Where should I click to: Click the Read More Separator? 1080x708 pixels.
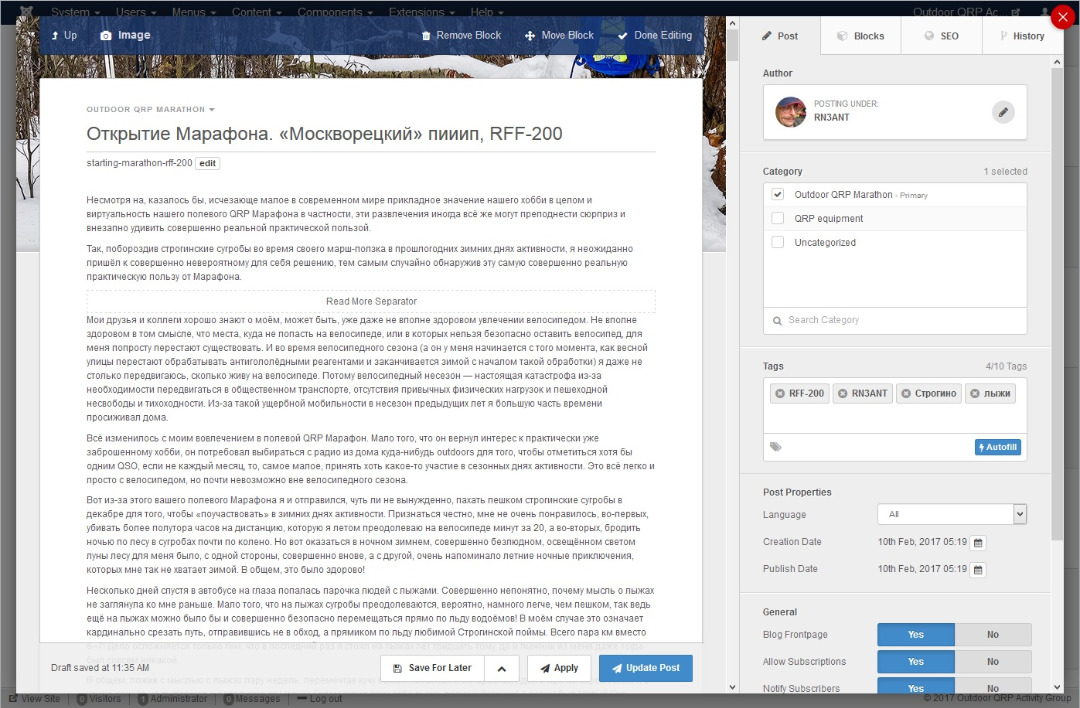tap(371, 301)
